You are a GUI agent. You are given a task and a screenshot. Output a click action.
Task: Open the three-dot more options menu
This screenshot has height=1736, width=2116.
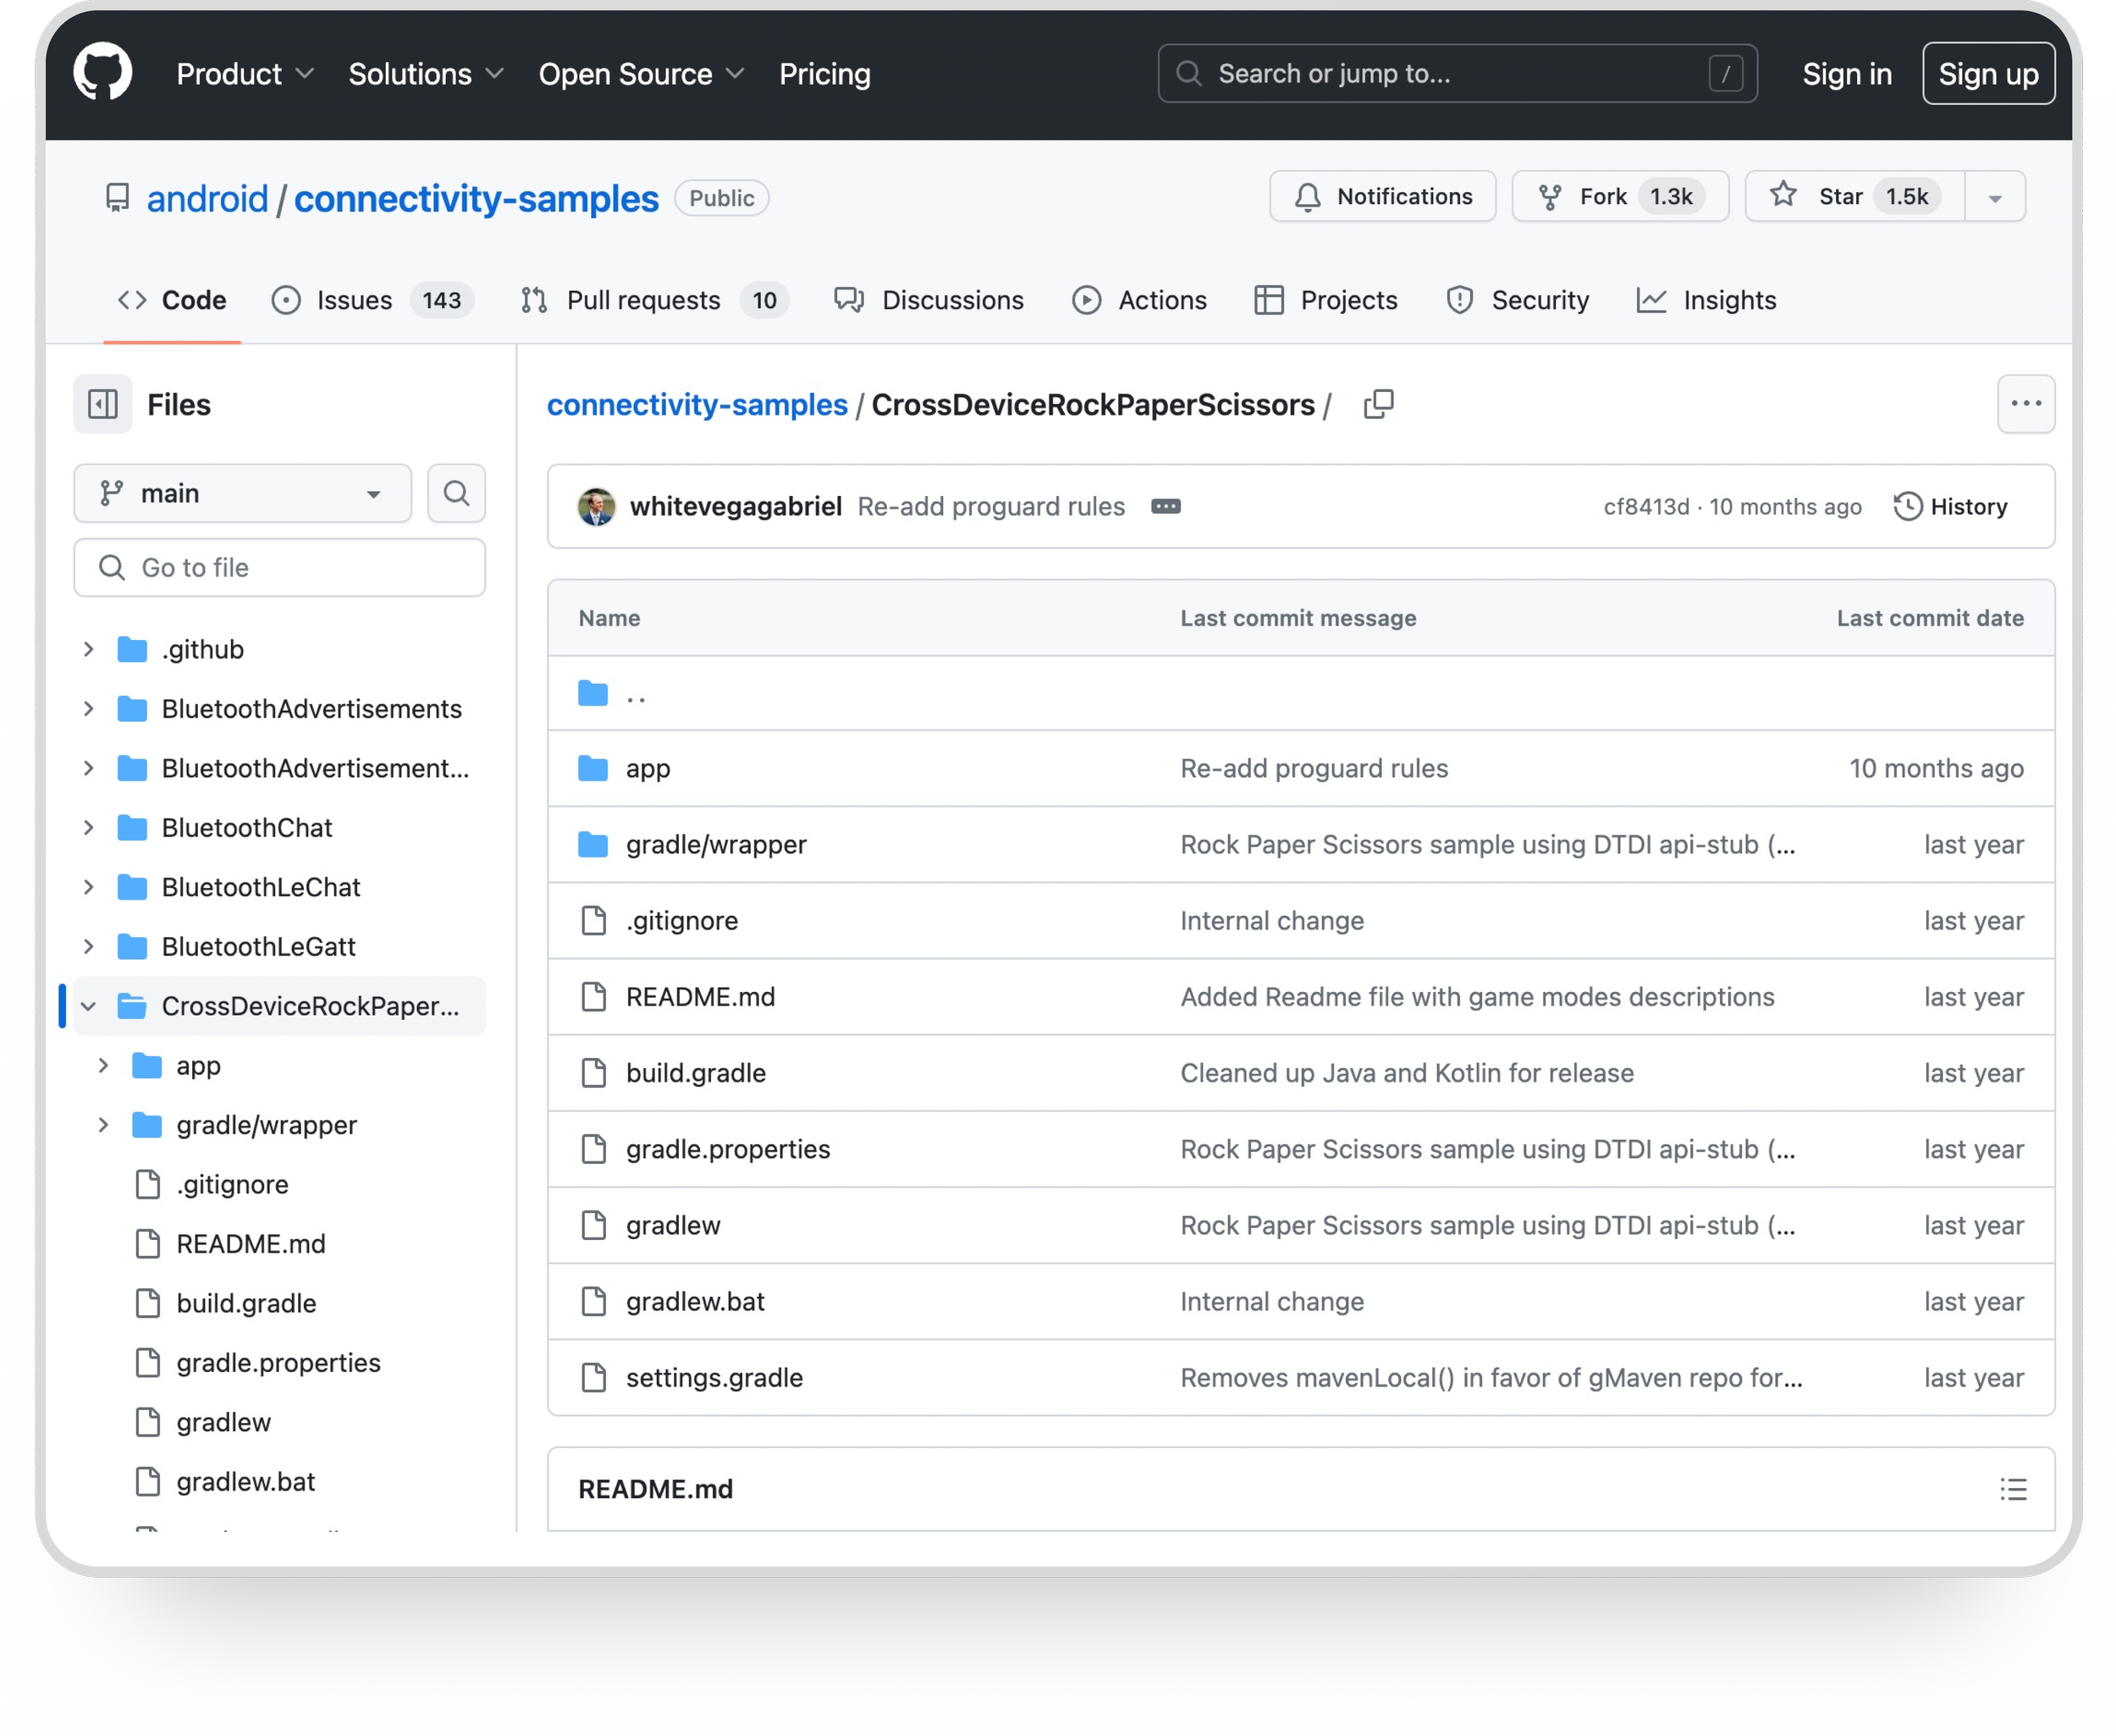click(2025, 404)
